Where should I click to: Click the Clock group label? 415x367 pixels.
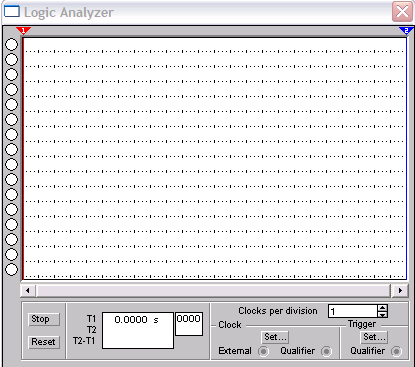point(230,325)
